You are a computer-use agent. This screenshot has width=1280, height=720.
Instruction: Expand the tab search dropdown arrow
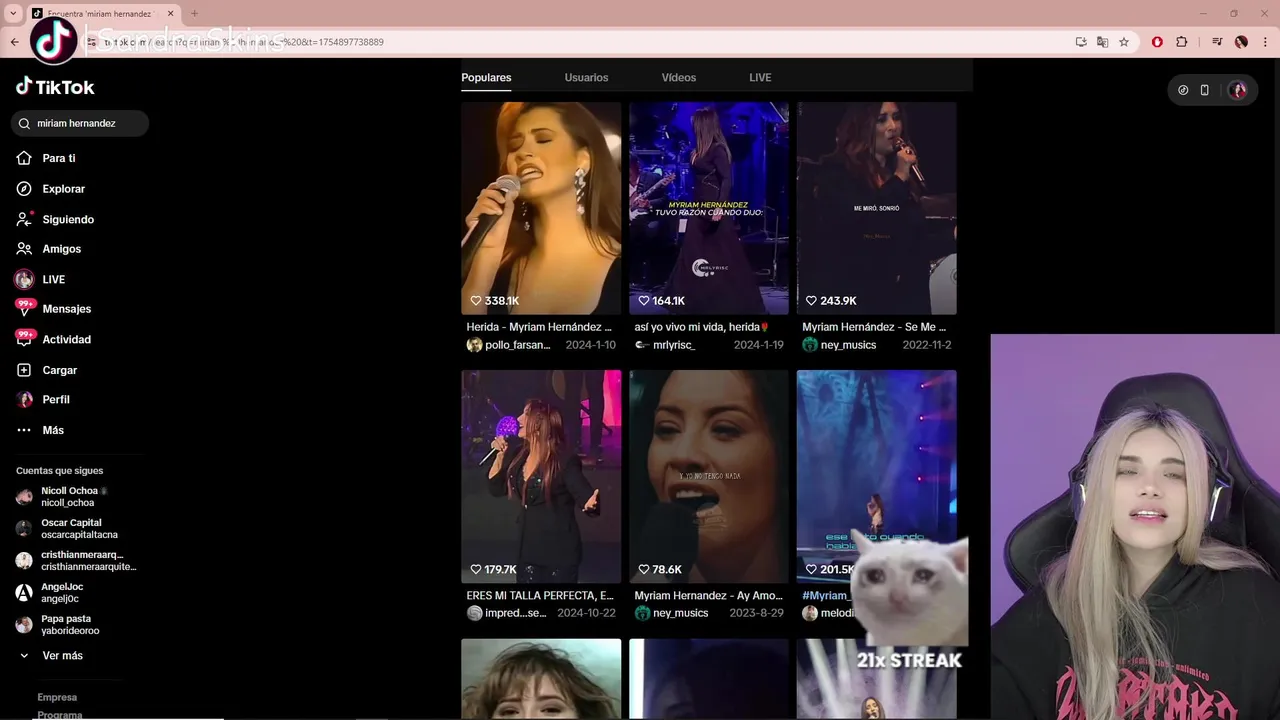coord(13,14)
